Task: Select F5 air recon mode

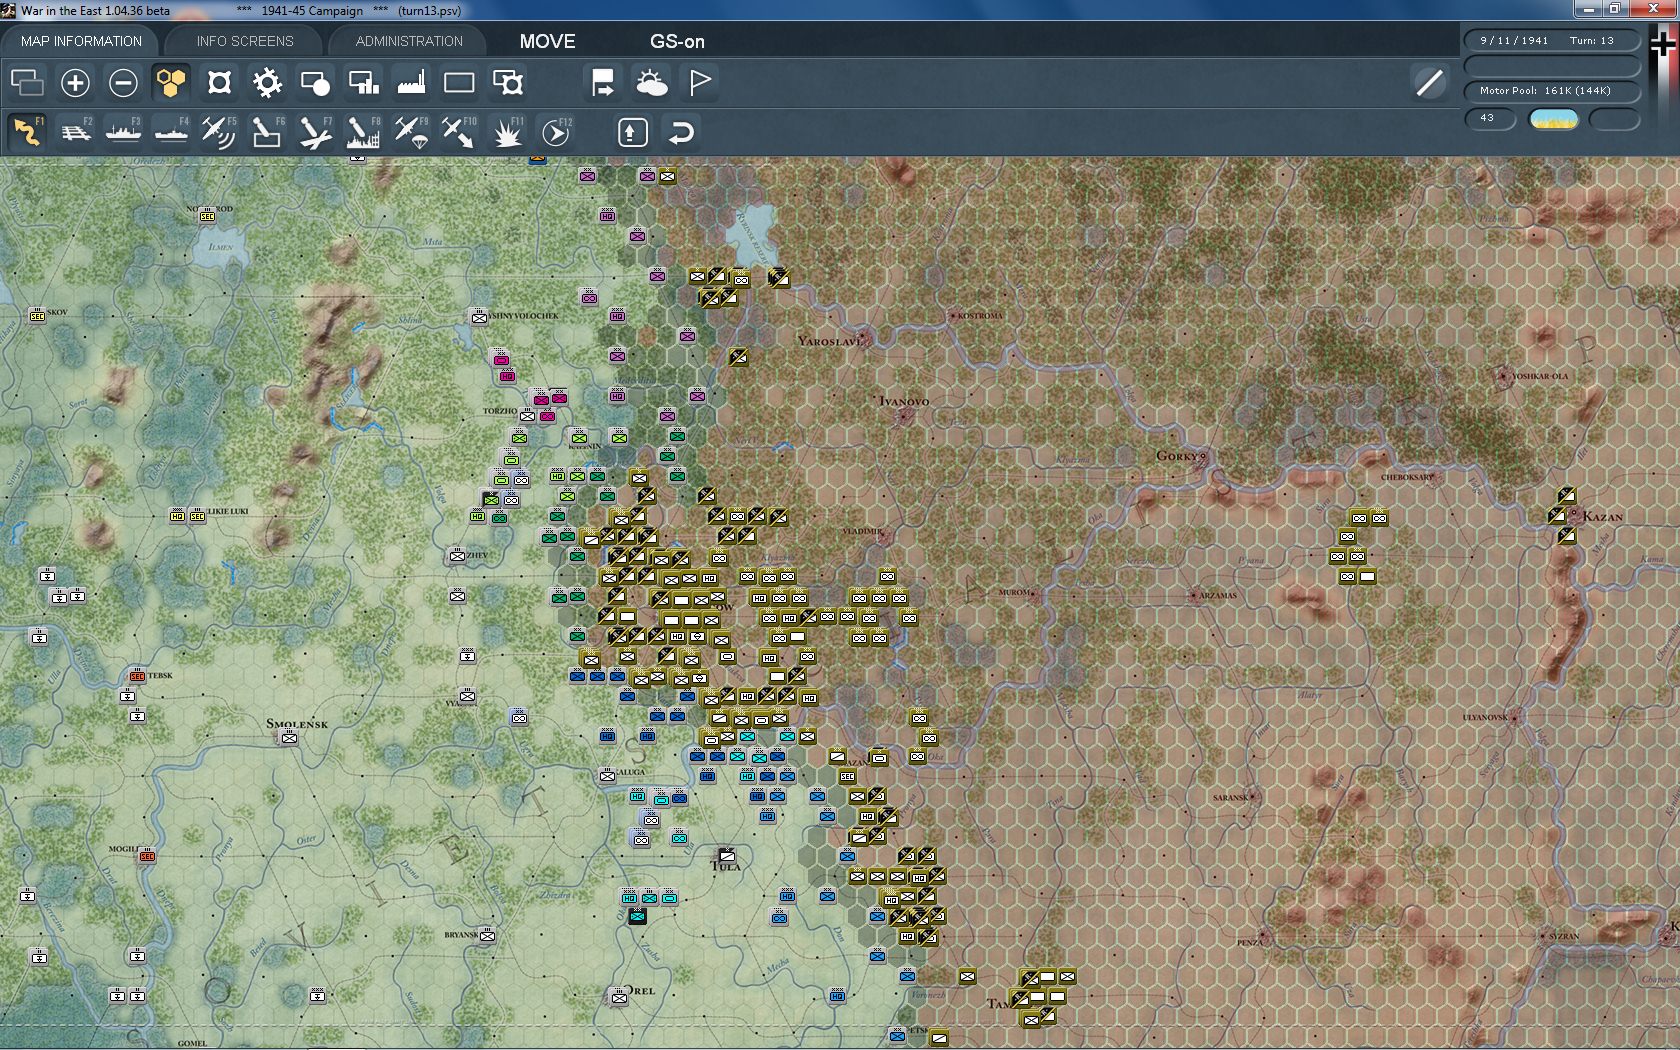Action: click(219, 132)
